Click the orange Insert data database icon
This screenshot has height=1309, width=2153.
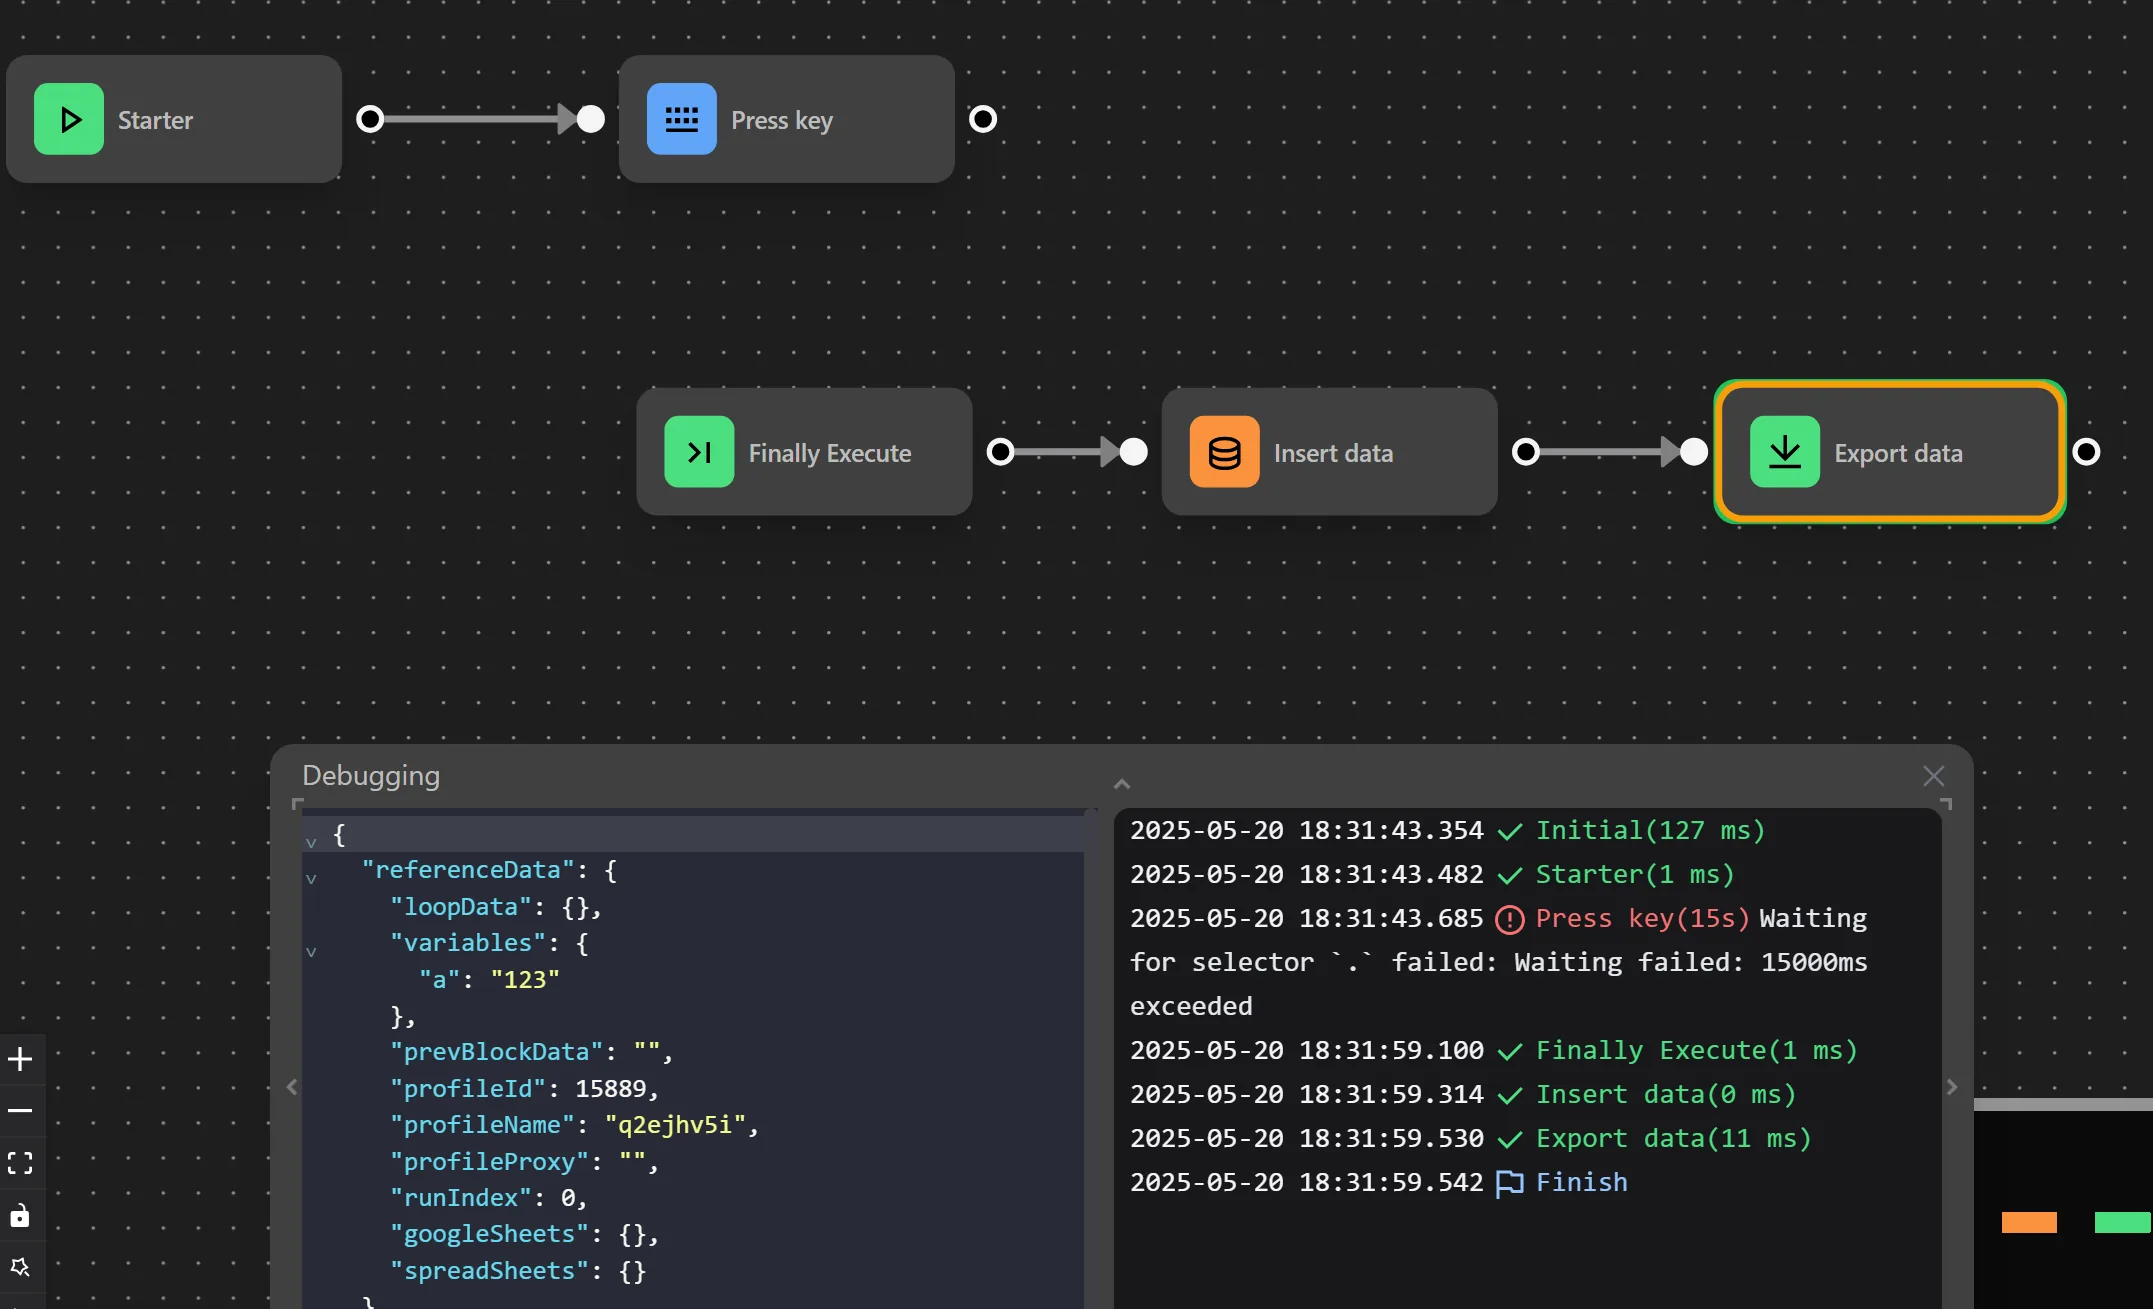pos(1224,452)
